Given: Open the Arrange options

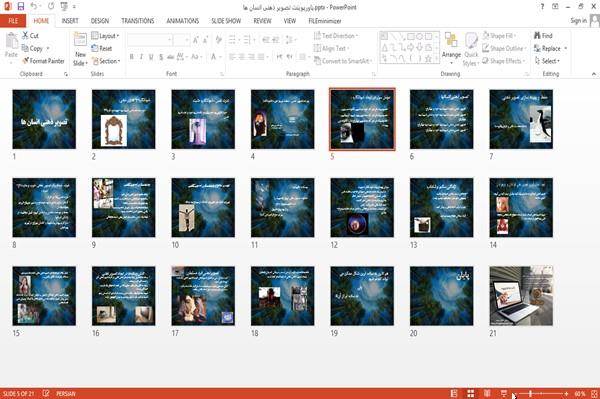Looking at the screenshot, I should (x=451, y=49).
